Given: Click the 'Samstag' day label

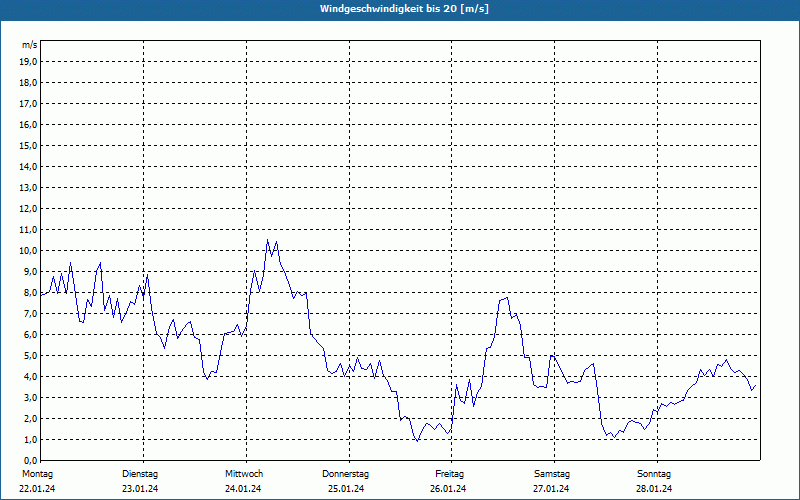Looking at the screenshot, I should click(x=552, y=474).
